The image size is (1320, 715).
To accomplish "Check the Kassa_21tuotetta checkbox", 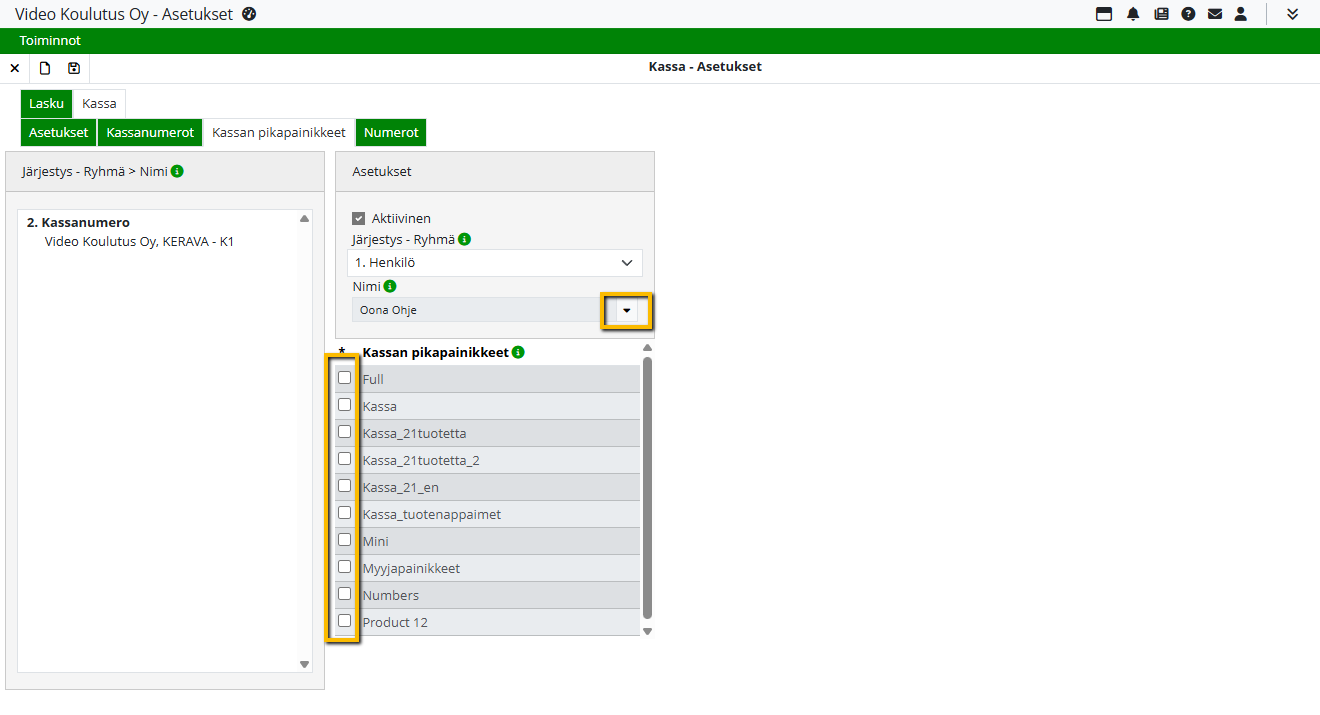I will pos(344,432).
